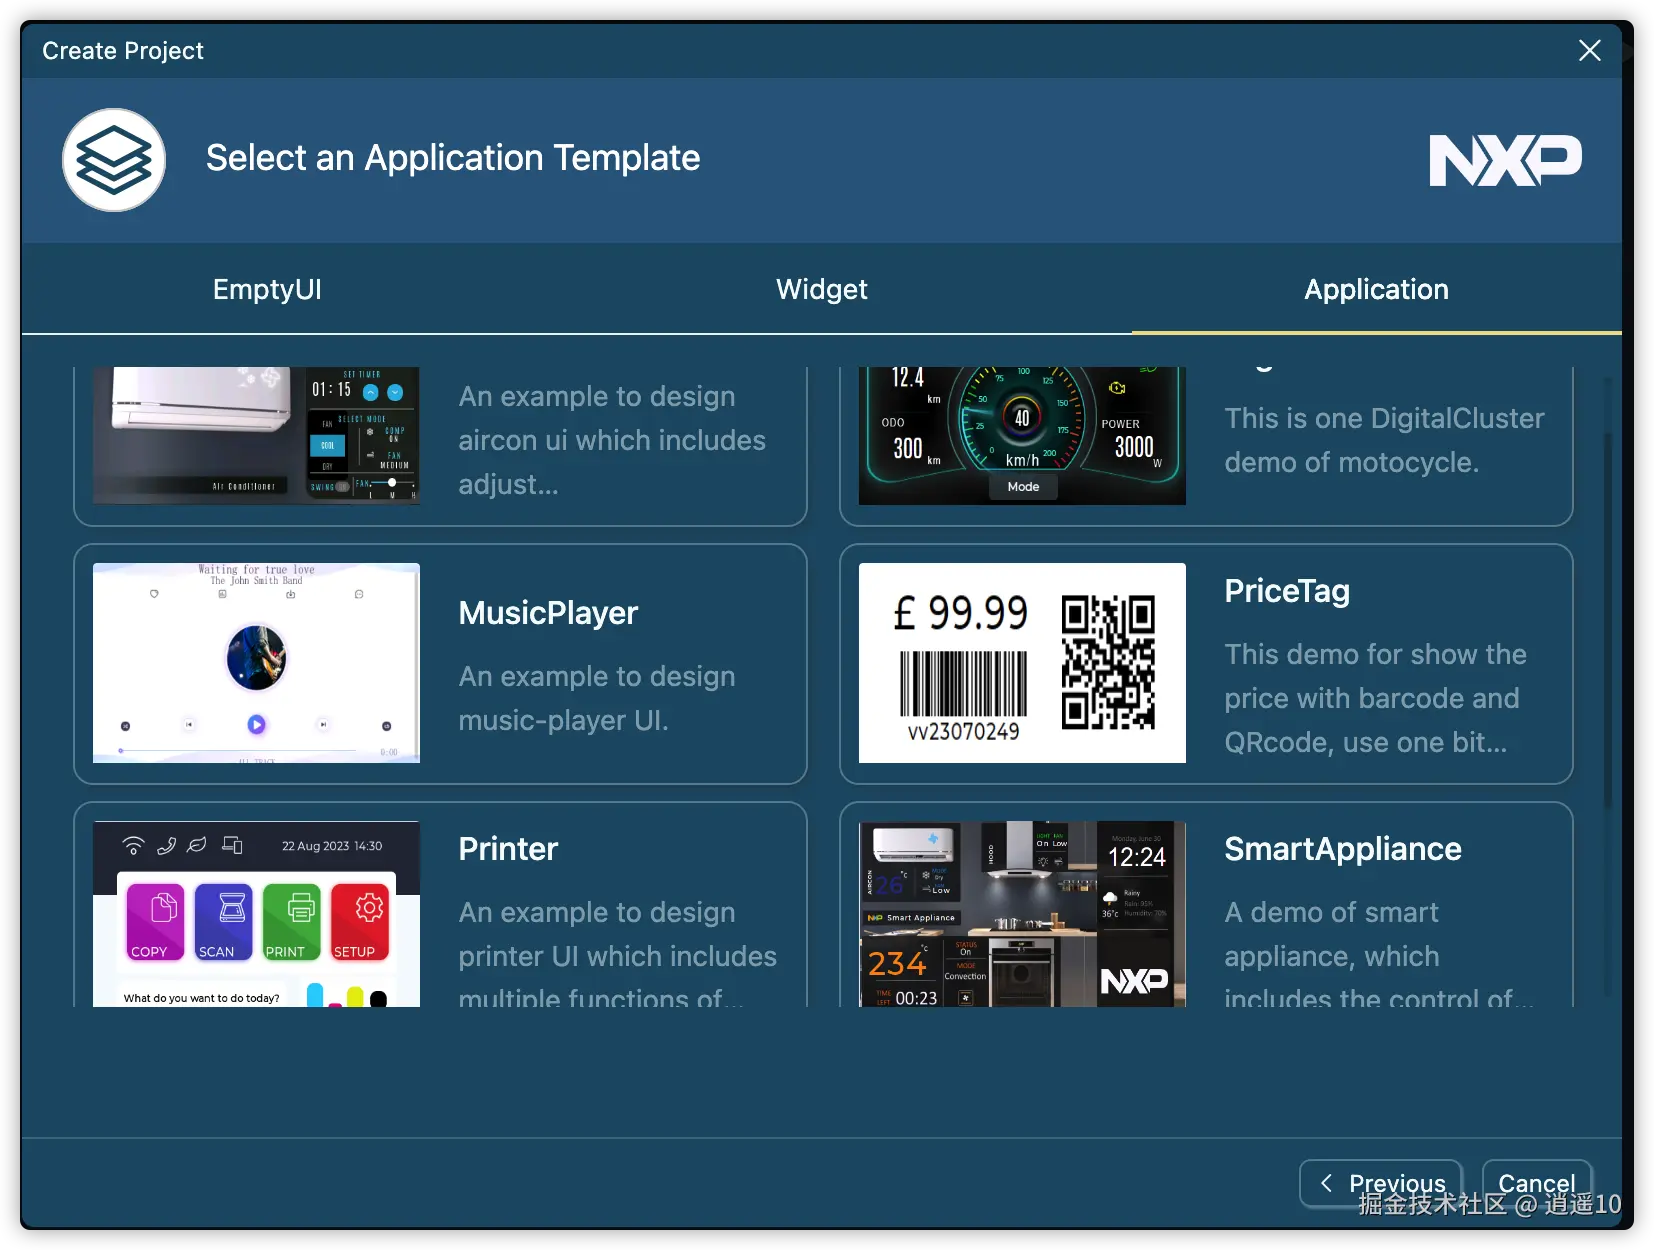
Task: Click the Mode button in DigitalCluster preview
Action: (x=1023, y=487)
